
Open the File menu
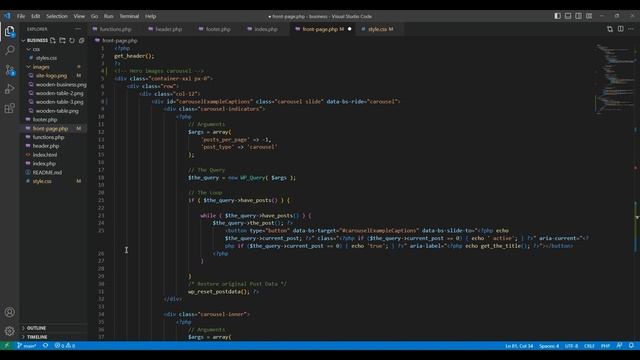[x=21, y=16]
